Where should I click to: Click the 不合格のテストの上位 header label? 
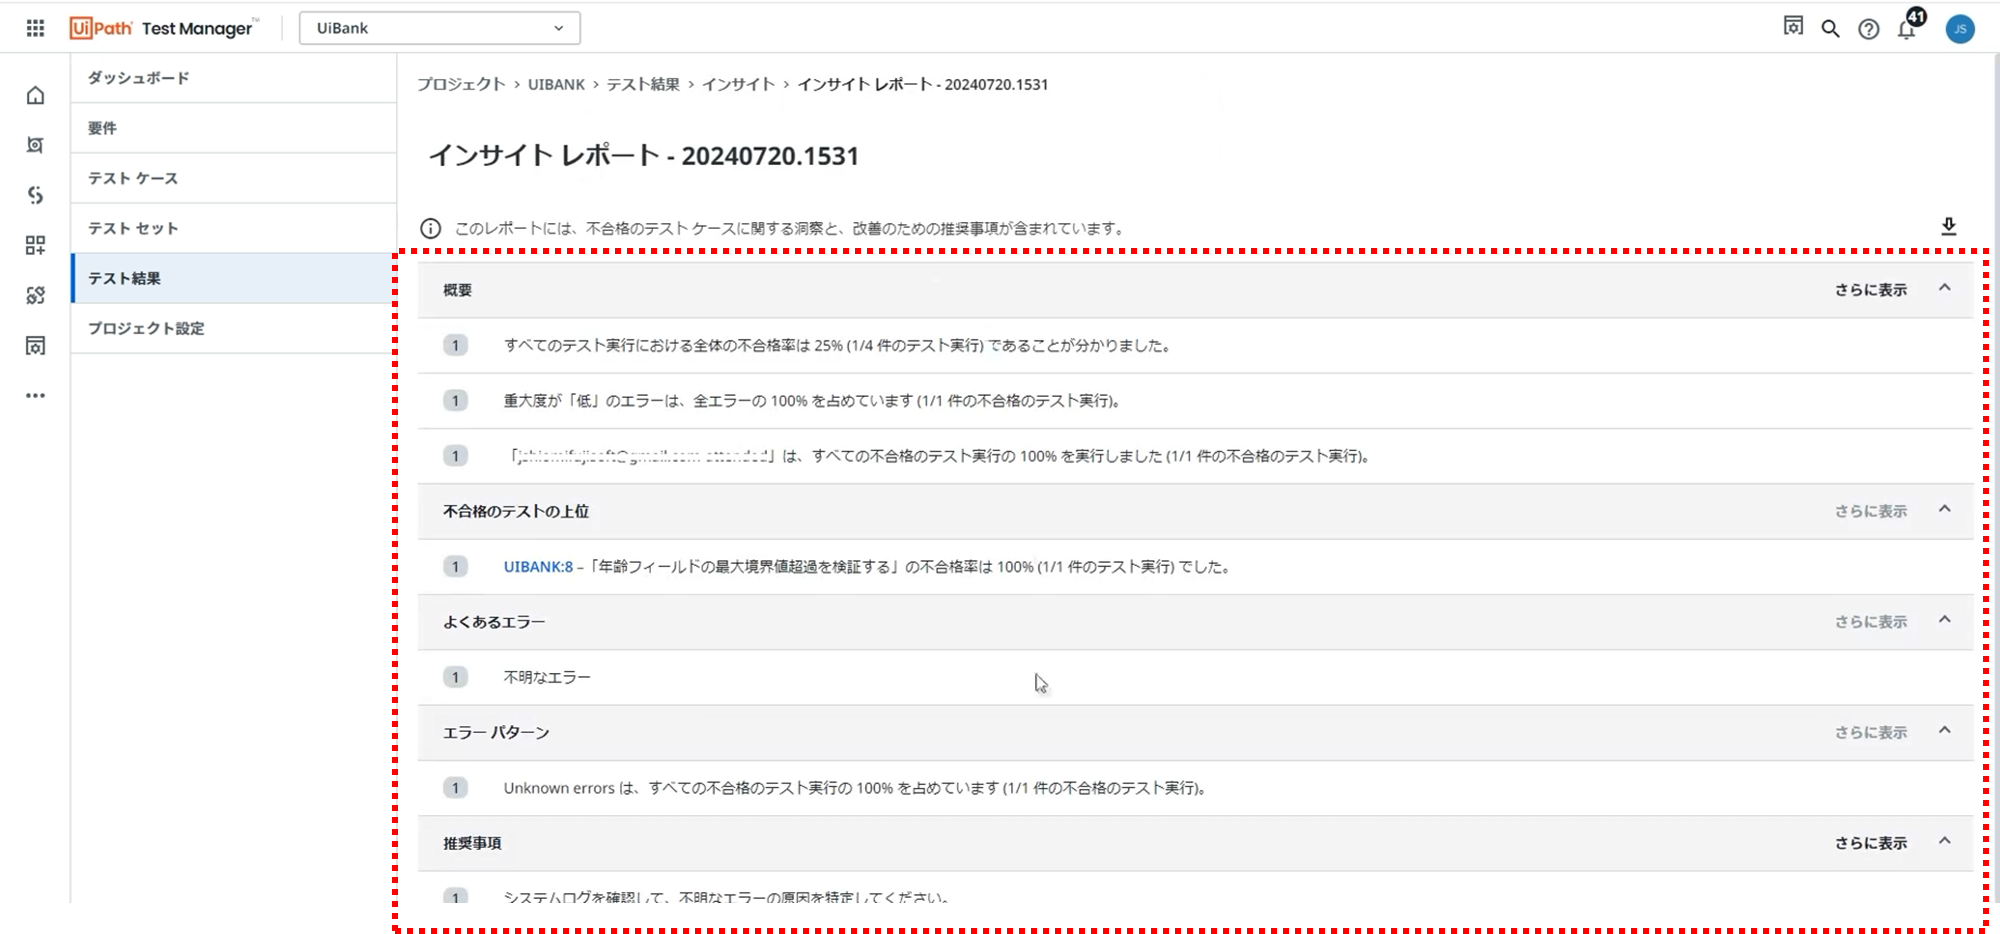point(516,511)
